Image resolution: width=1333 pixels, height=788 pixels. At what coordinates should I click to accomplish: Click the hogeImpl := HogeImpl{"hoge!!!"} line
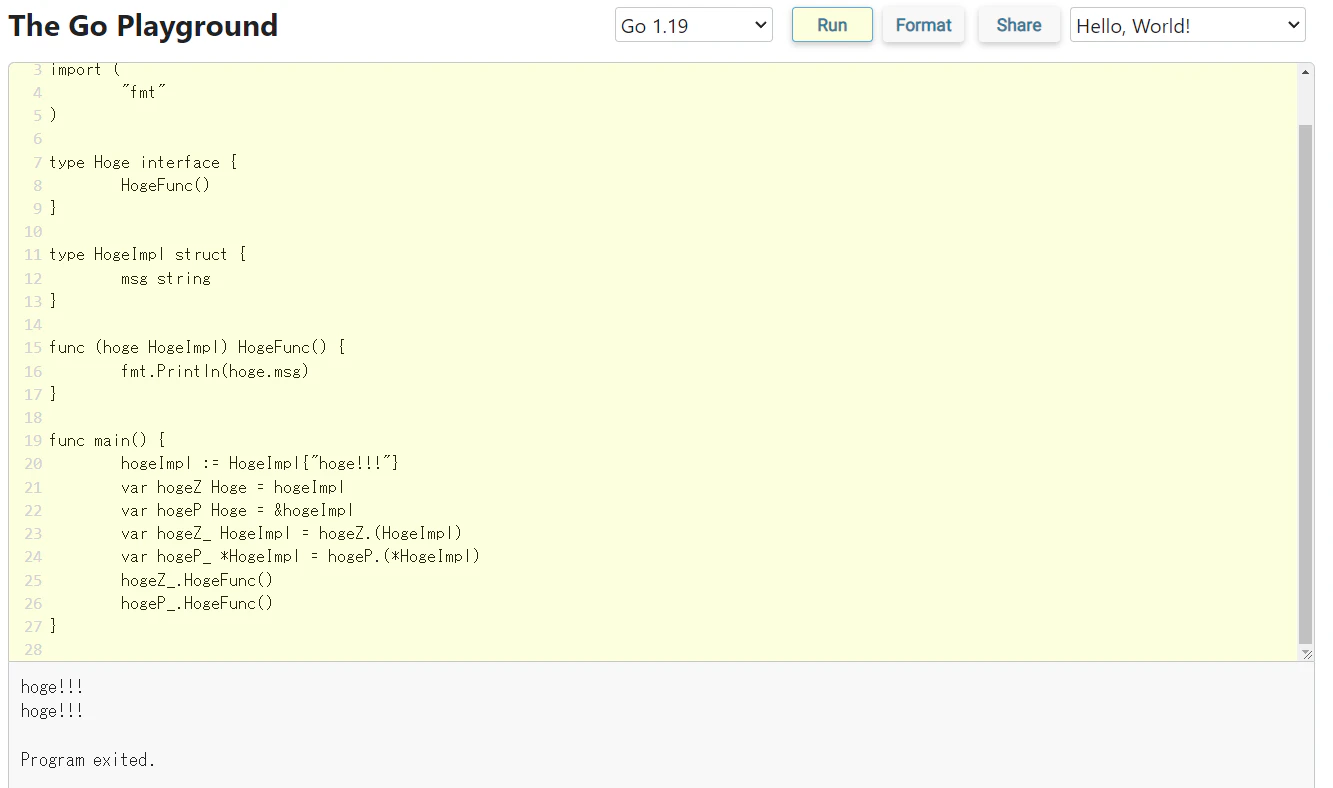tap(260, 463)
